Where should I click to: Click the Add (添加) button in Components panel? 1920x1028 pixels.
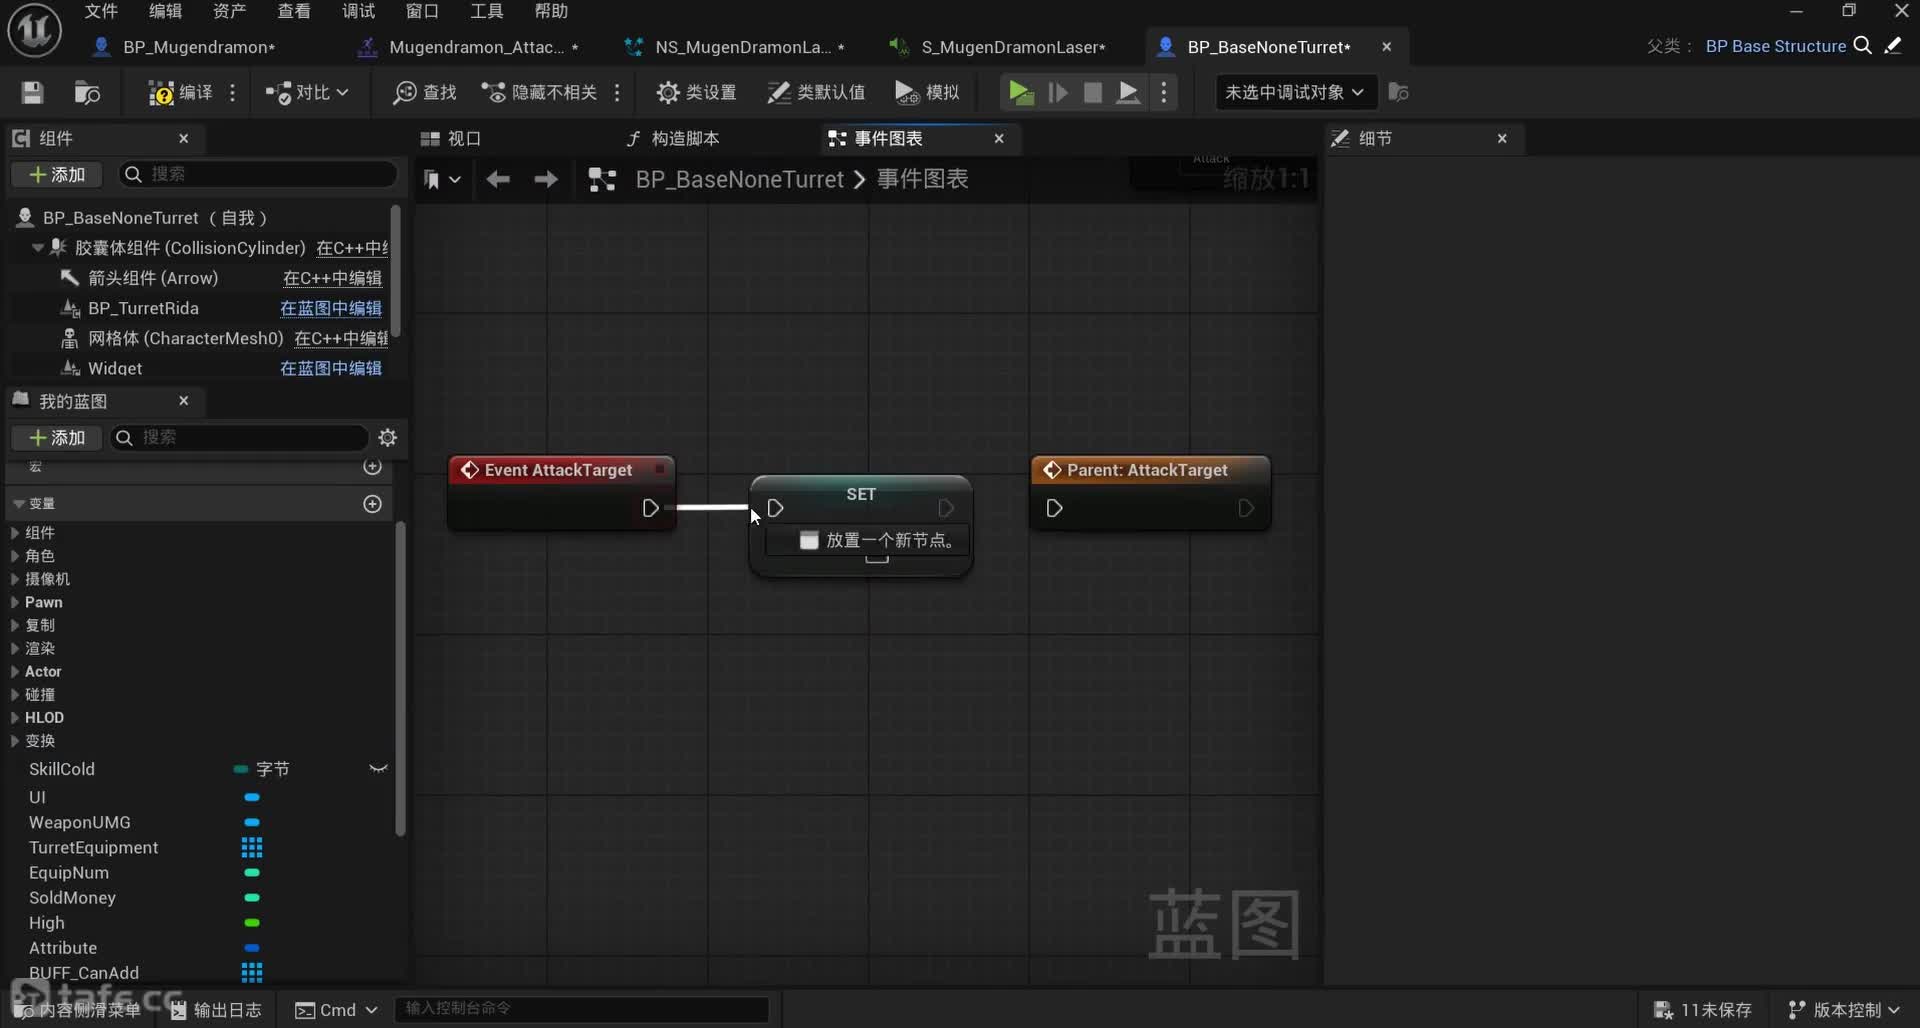click(x=57, y=175)
